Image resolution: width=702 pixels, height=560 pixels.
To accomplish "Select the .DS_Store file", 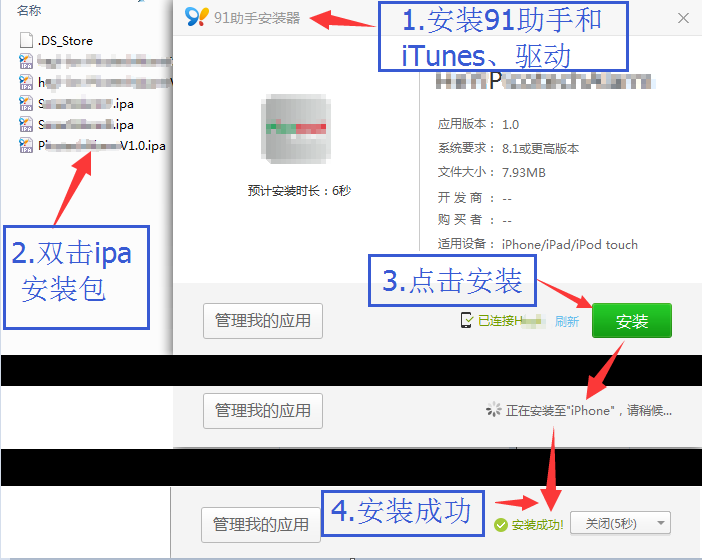I will pos(56,41).
